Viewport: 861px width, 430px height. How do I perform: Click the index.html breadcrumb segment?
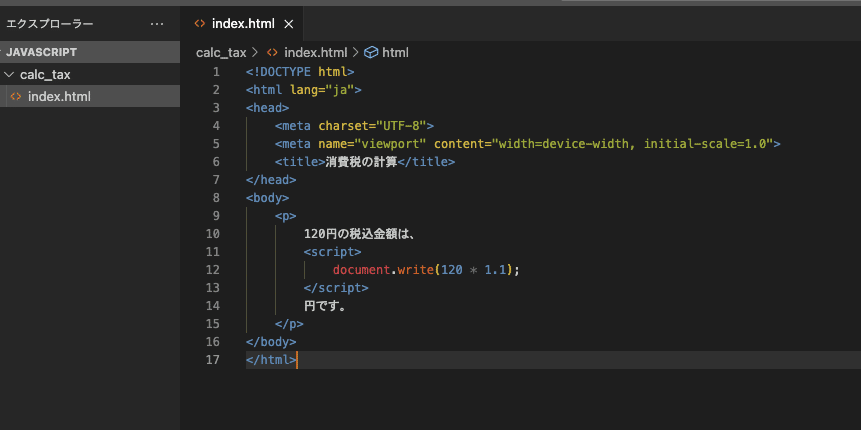315,52
